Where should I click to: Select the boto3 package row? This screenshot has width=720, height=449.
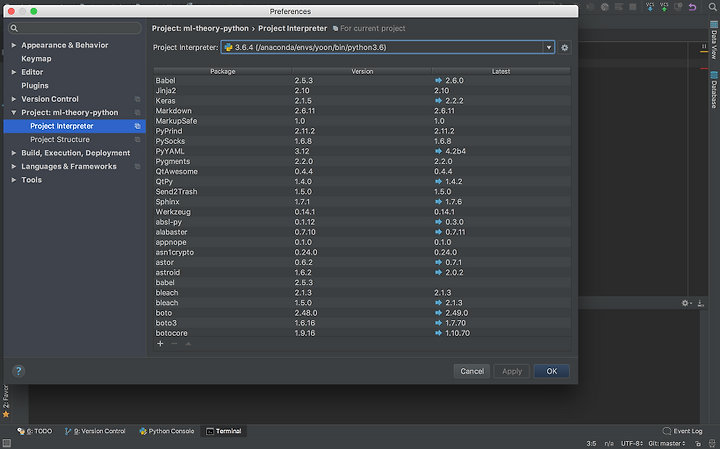coord(362,323)
